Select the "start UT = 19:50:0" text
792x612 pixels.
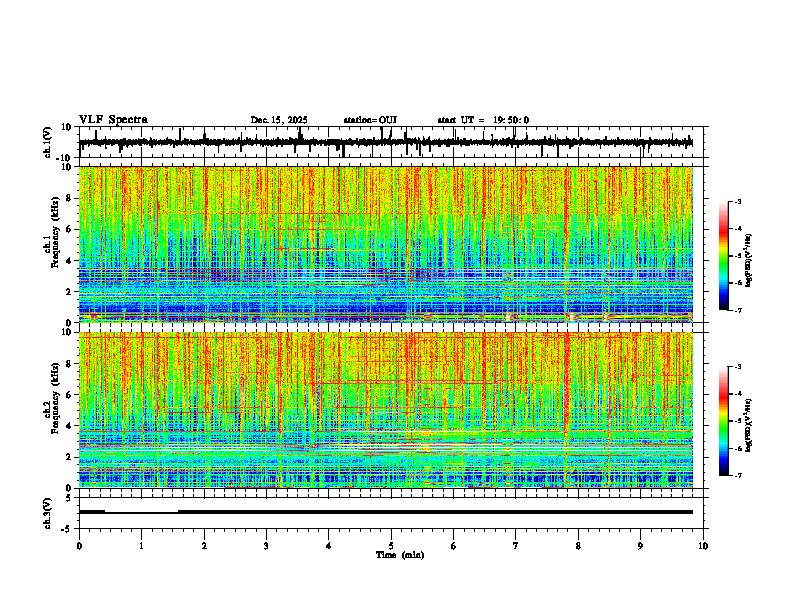(483, 120)
